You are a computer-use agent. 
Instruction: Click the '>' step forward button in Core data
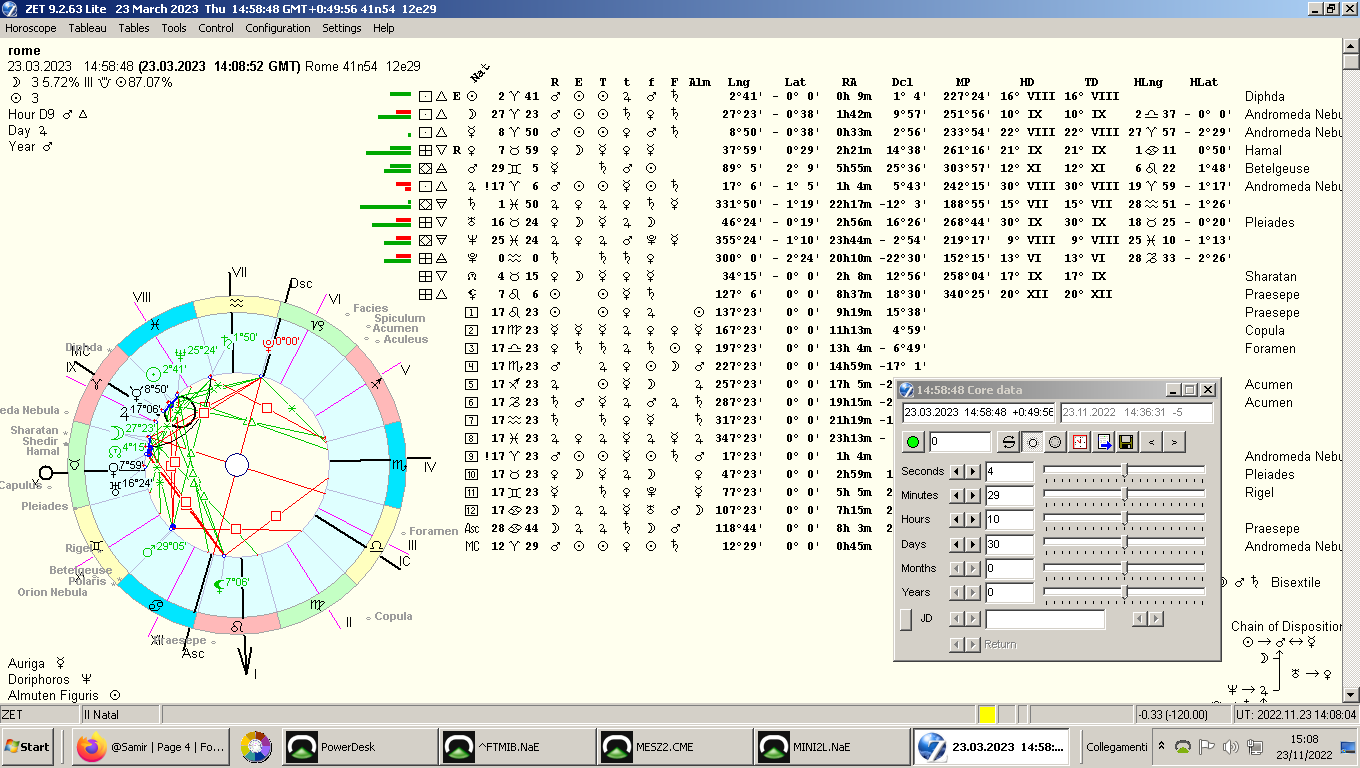1174,442
